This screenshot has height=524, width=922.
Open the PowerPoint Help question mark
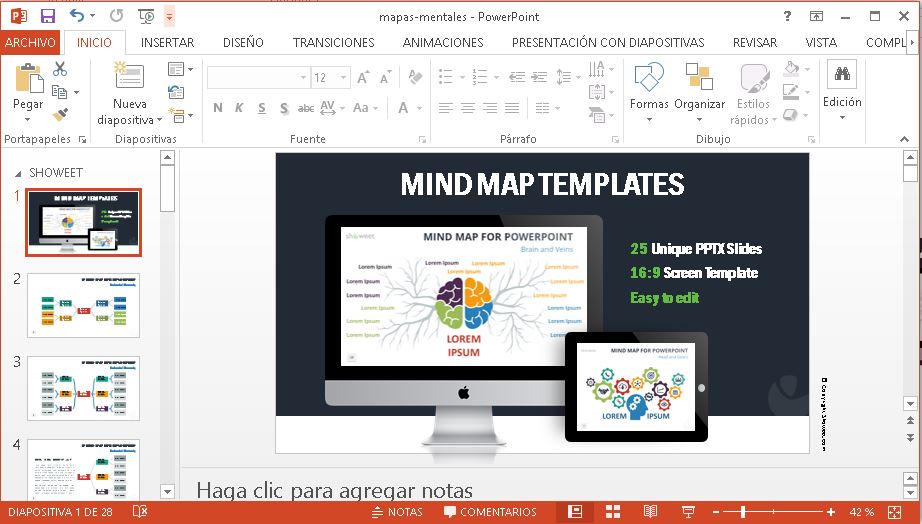(x=787, y=16)
